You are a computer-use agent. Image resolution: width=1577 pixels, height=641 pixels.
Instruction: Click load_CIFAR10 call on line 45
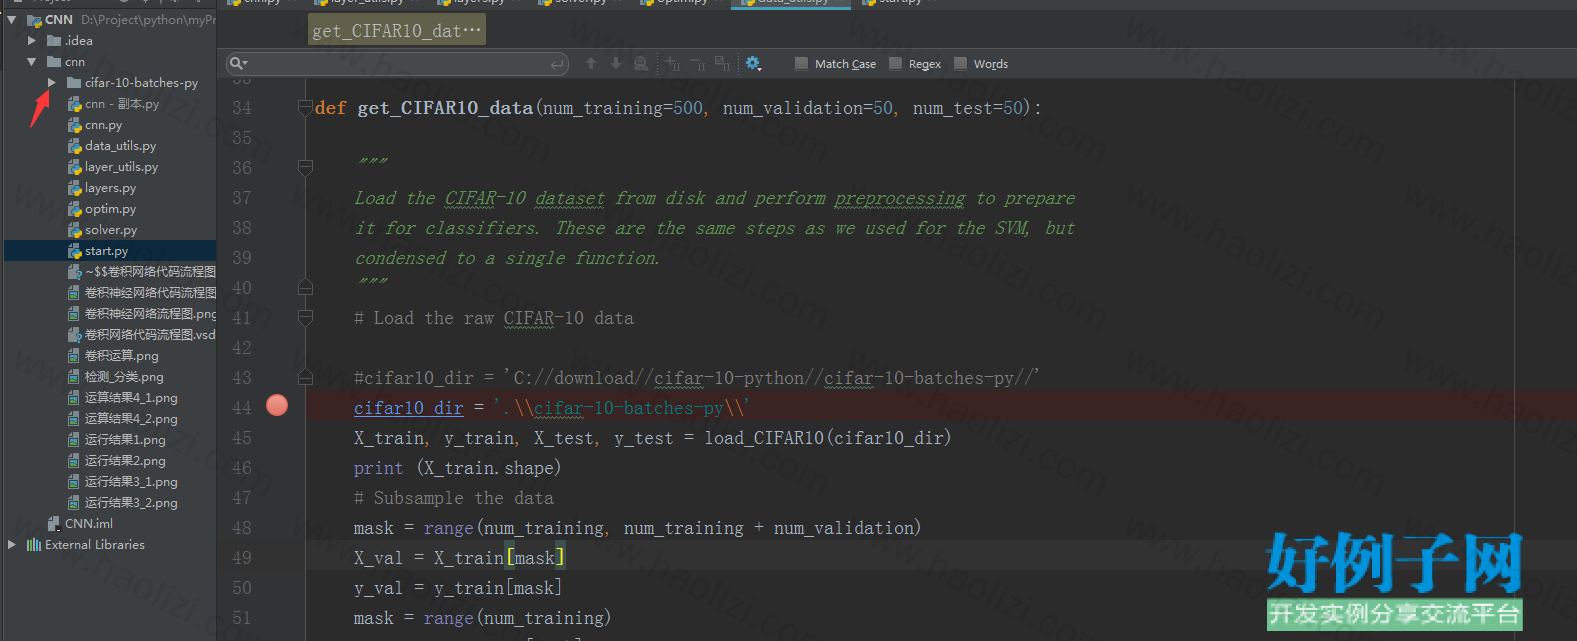click(x=764, y=438)
